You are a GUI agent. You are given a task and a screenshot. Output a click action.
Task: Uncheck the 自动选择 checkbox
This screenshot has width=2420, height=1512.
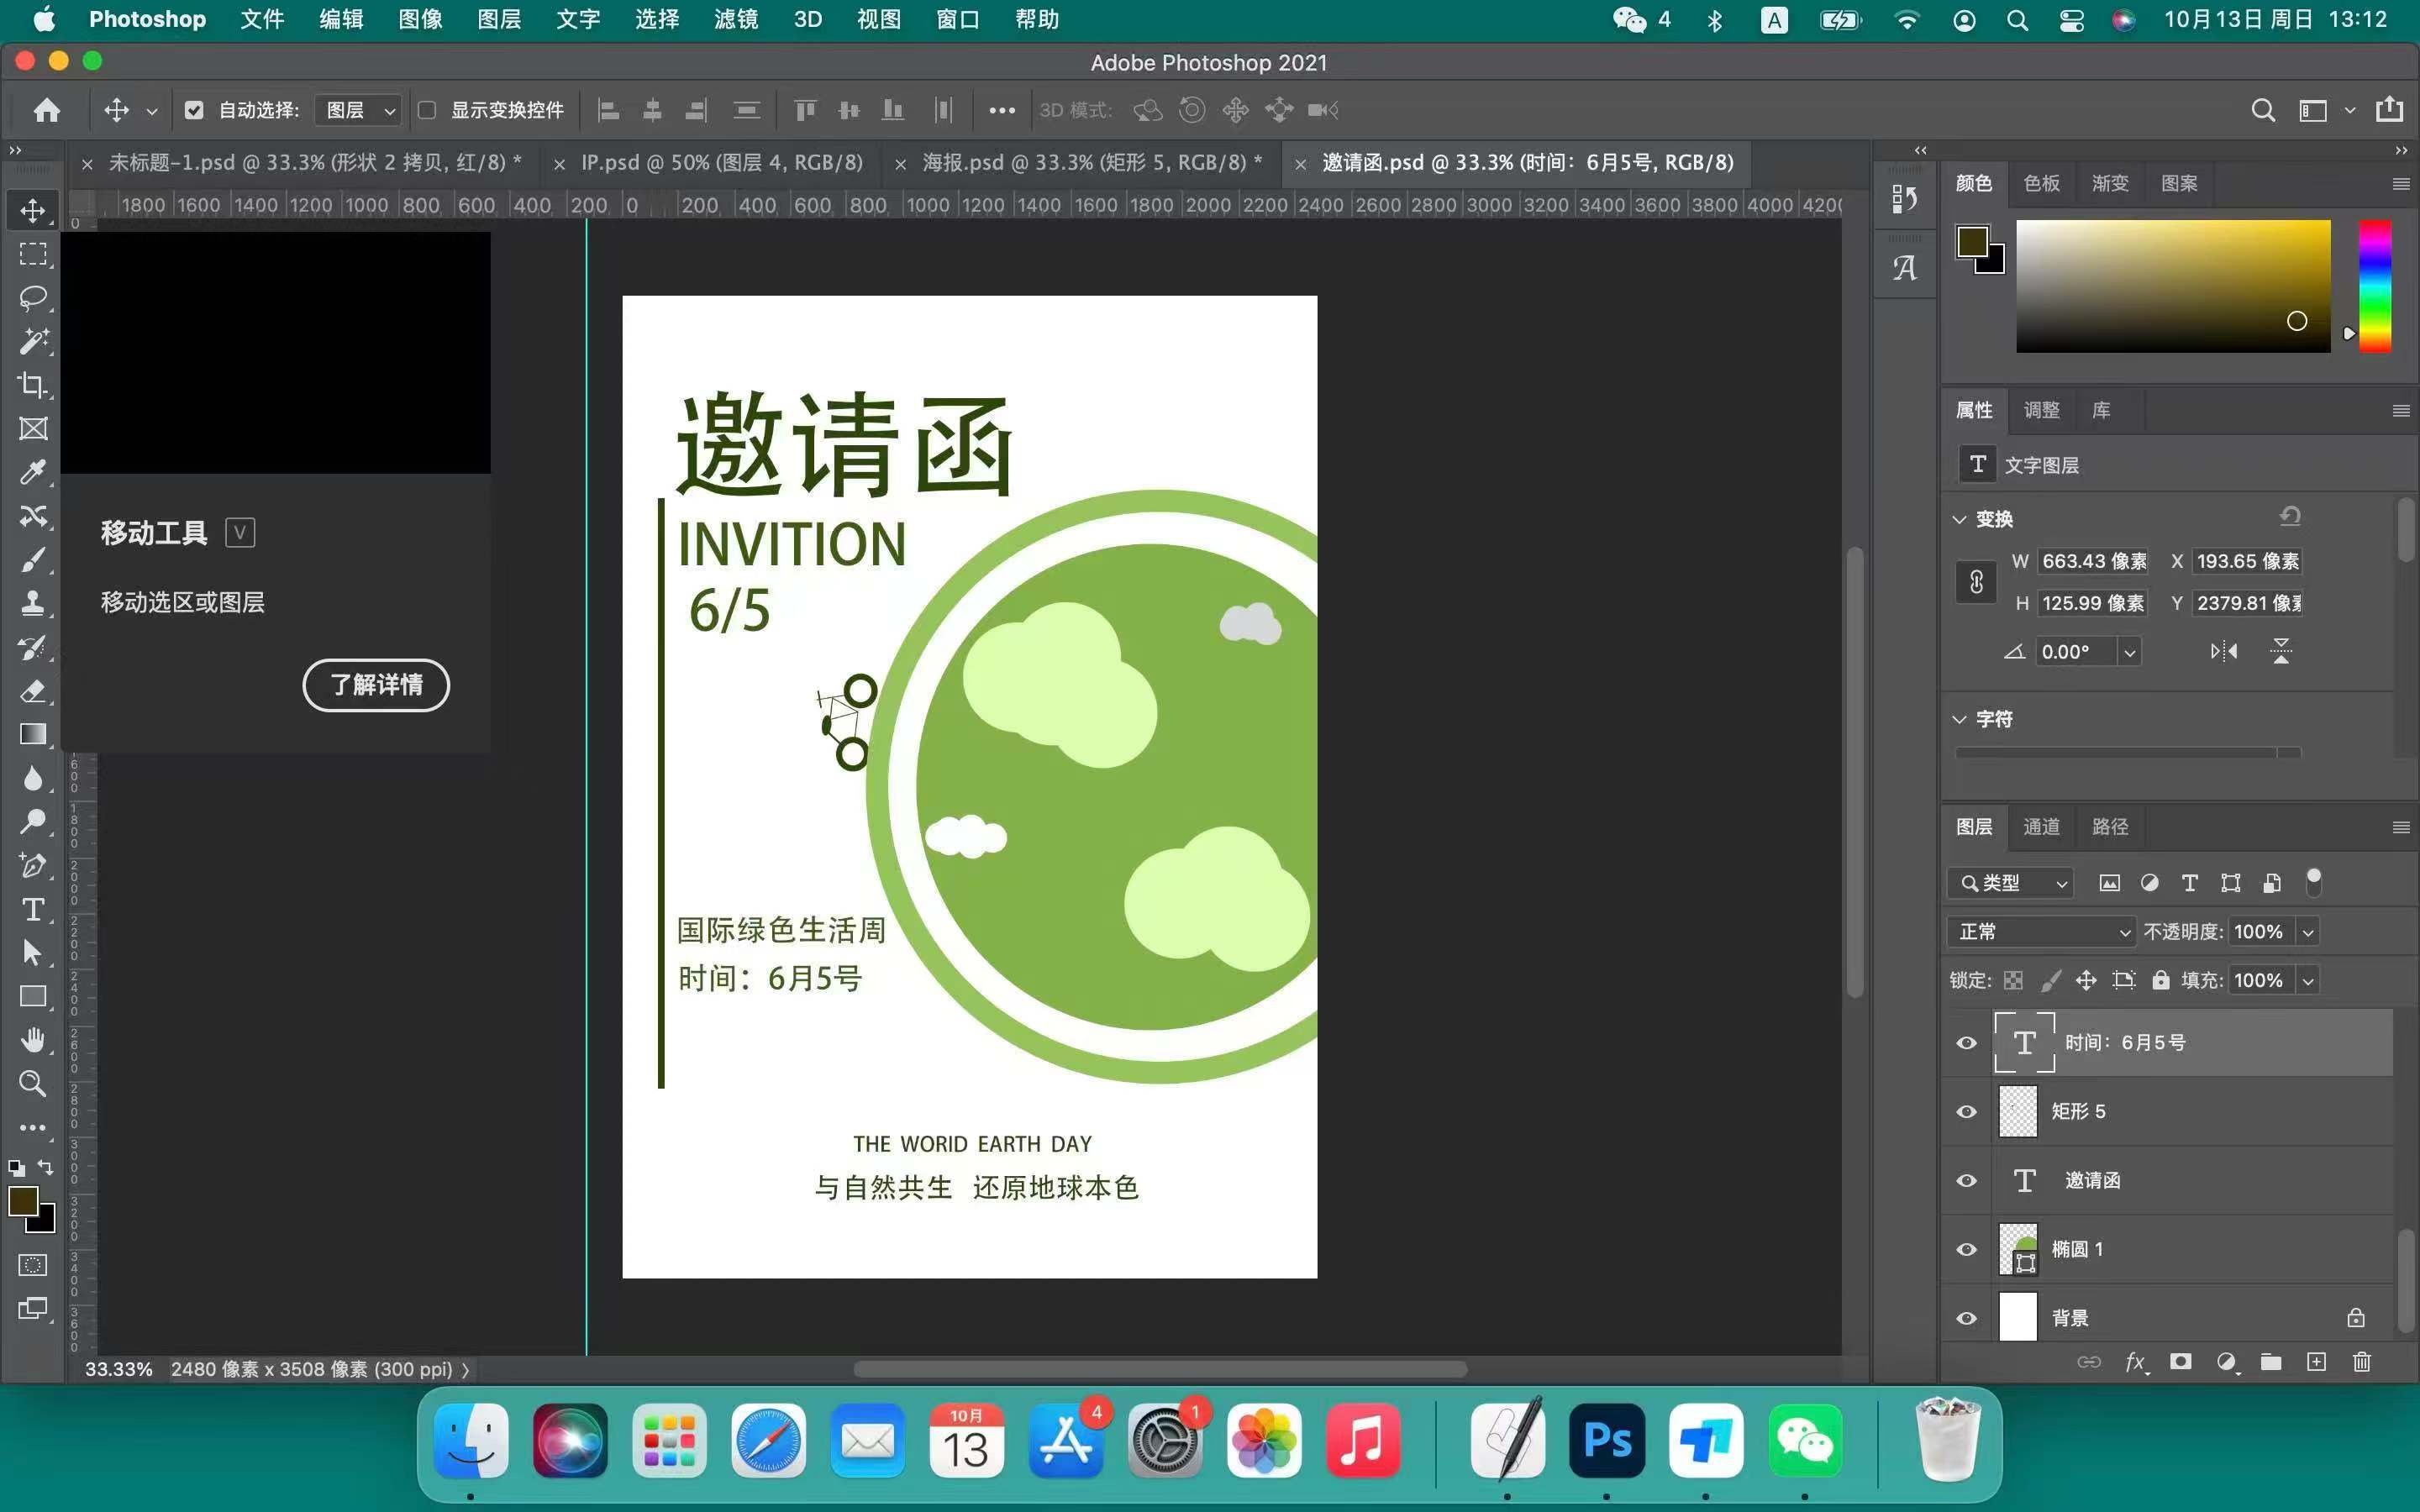point(194,110)
